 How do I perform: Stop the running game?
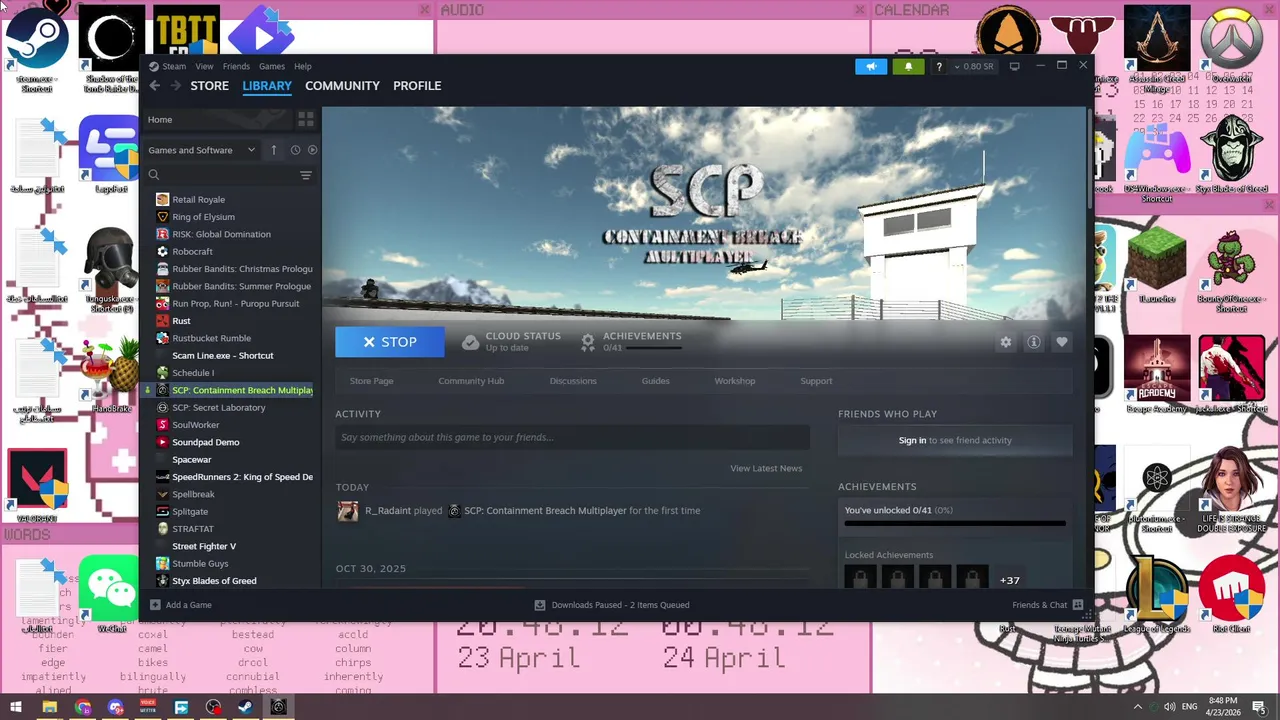click(390, 342)
